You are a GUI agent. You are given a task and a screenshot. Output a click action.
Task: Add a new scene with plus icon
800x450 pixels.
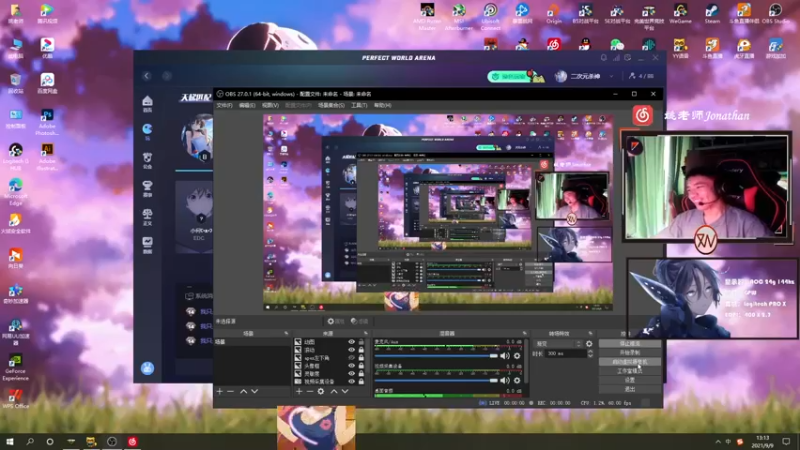(219, 391)
